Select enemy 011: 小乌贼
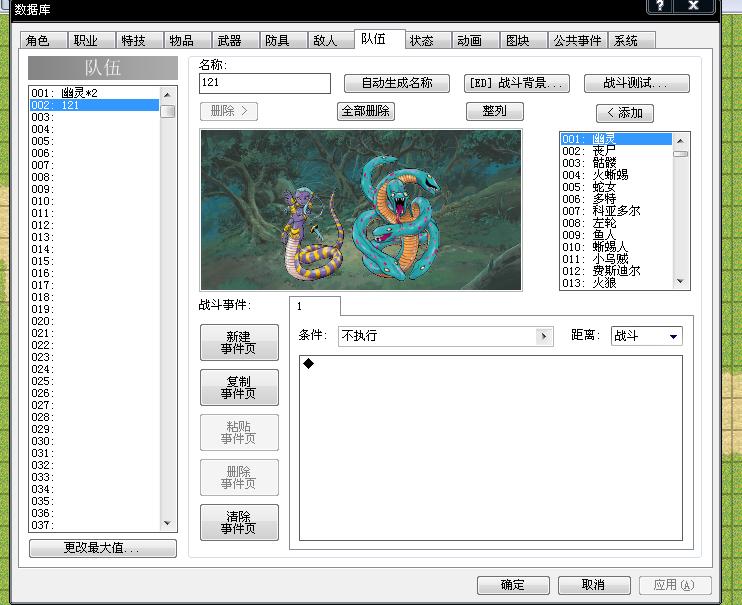This screenshot has width=742, height=605. pyautogui.click(x=616, y=259)
